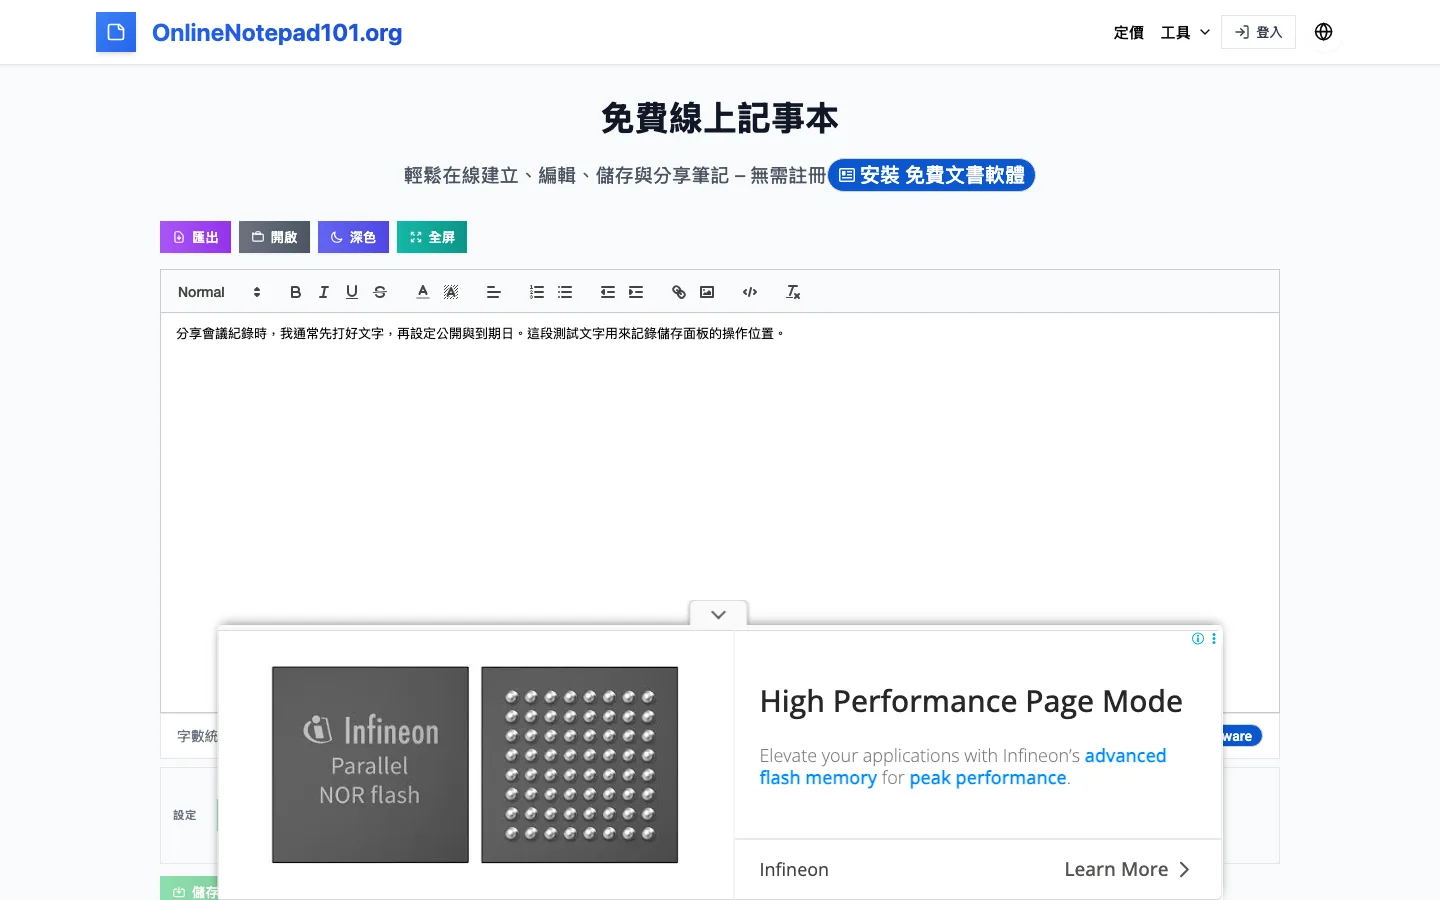1440x900 pixels.
Task: Open the Normal heading style dropdown
Action: click(x=219, y=292)
